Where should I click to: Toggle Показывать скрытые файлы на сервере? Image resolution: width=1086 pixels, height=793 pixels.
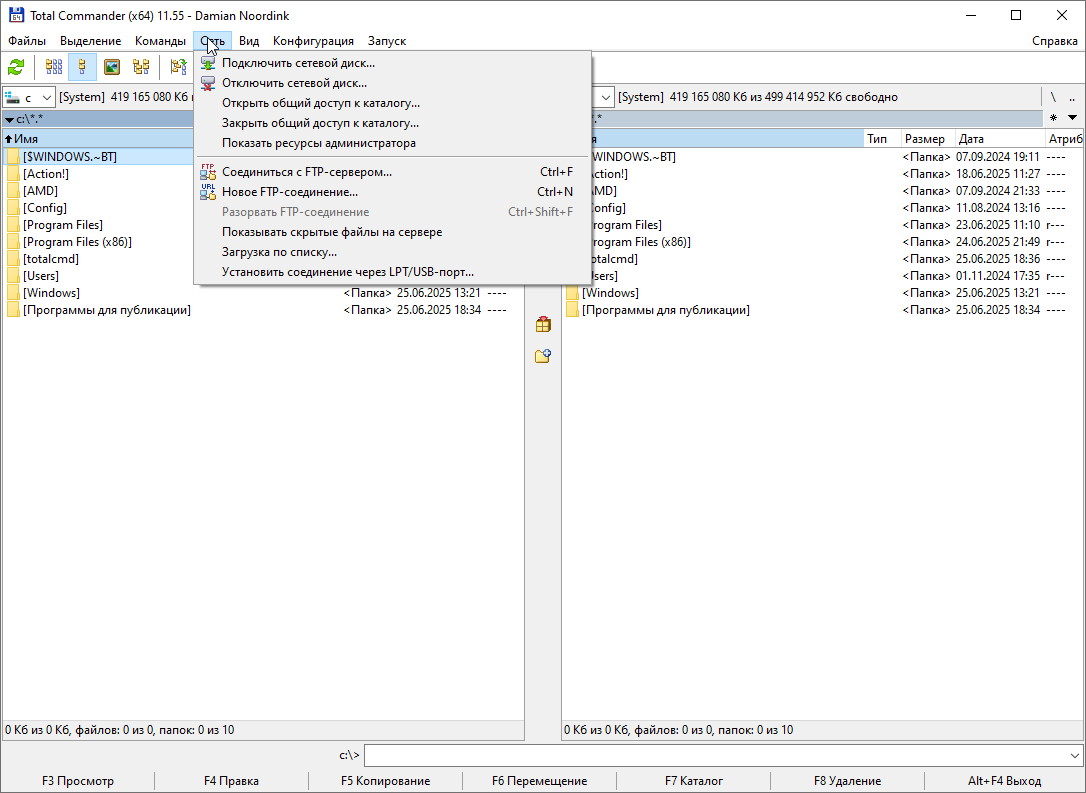[x=393, y=232]
